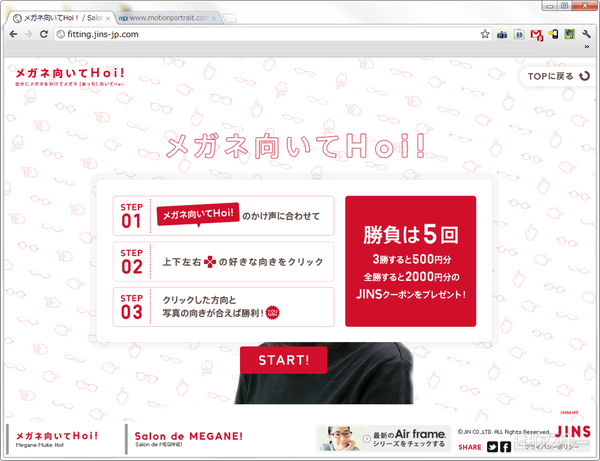
Task: Click the JINS logo in the footer
Action: tap(572, 432)
